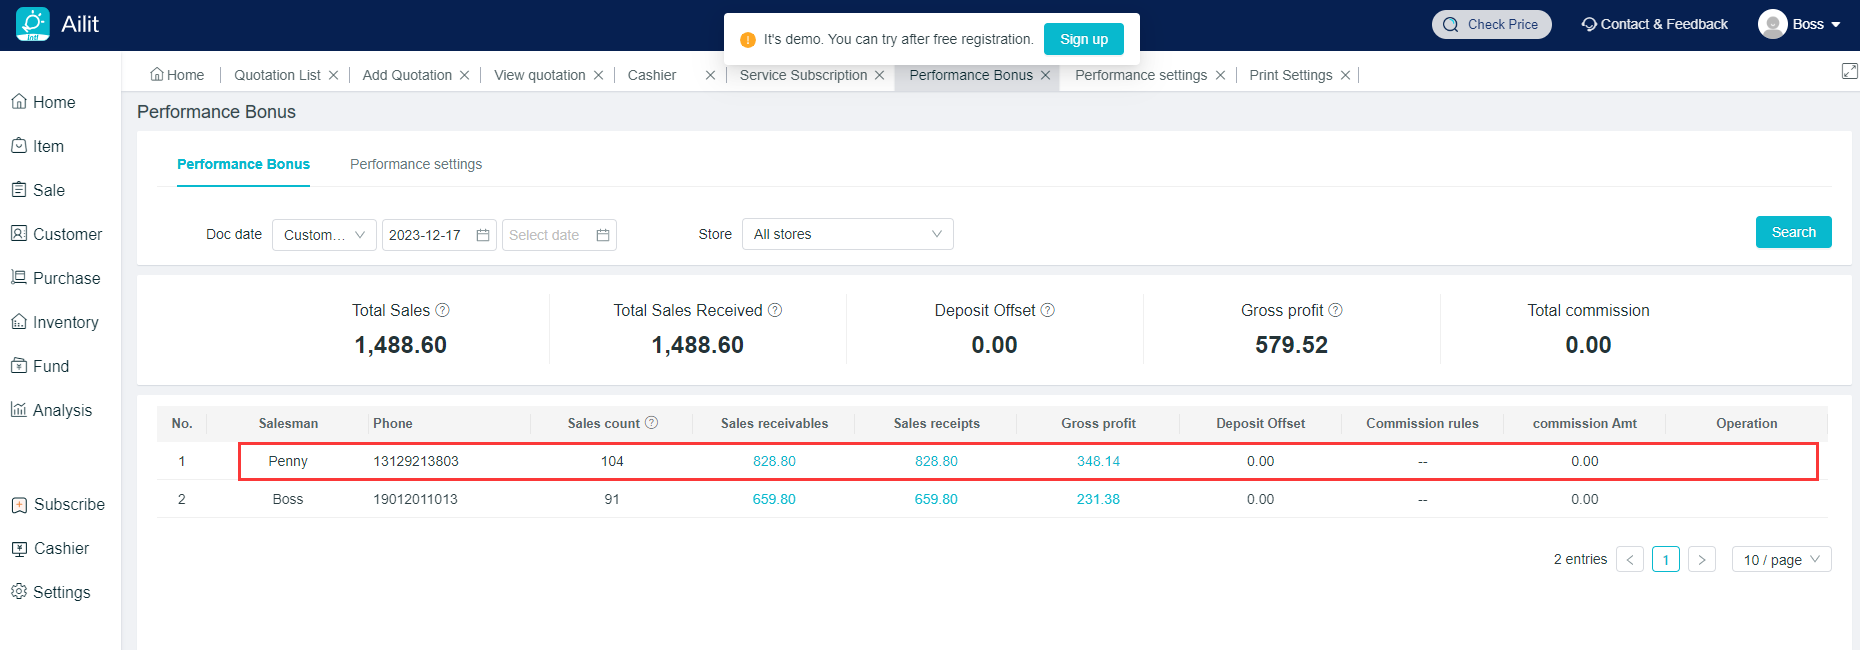The width and height of the screenshot is (1860, 650).
Task: Open the Boss user account menu
Action: click(x=1800, y=24)
